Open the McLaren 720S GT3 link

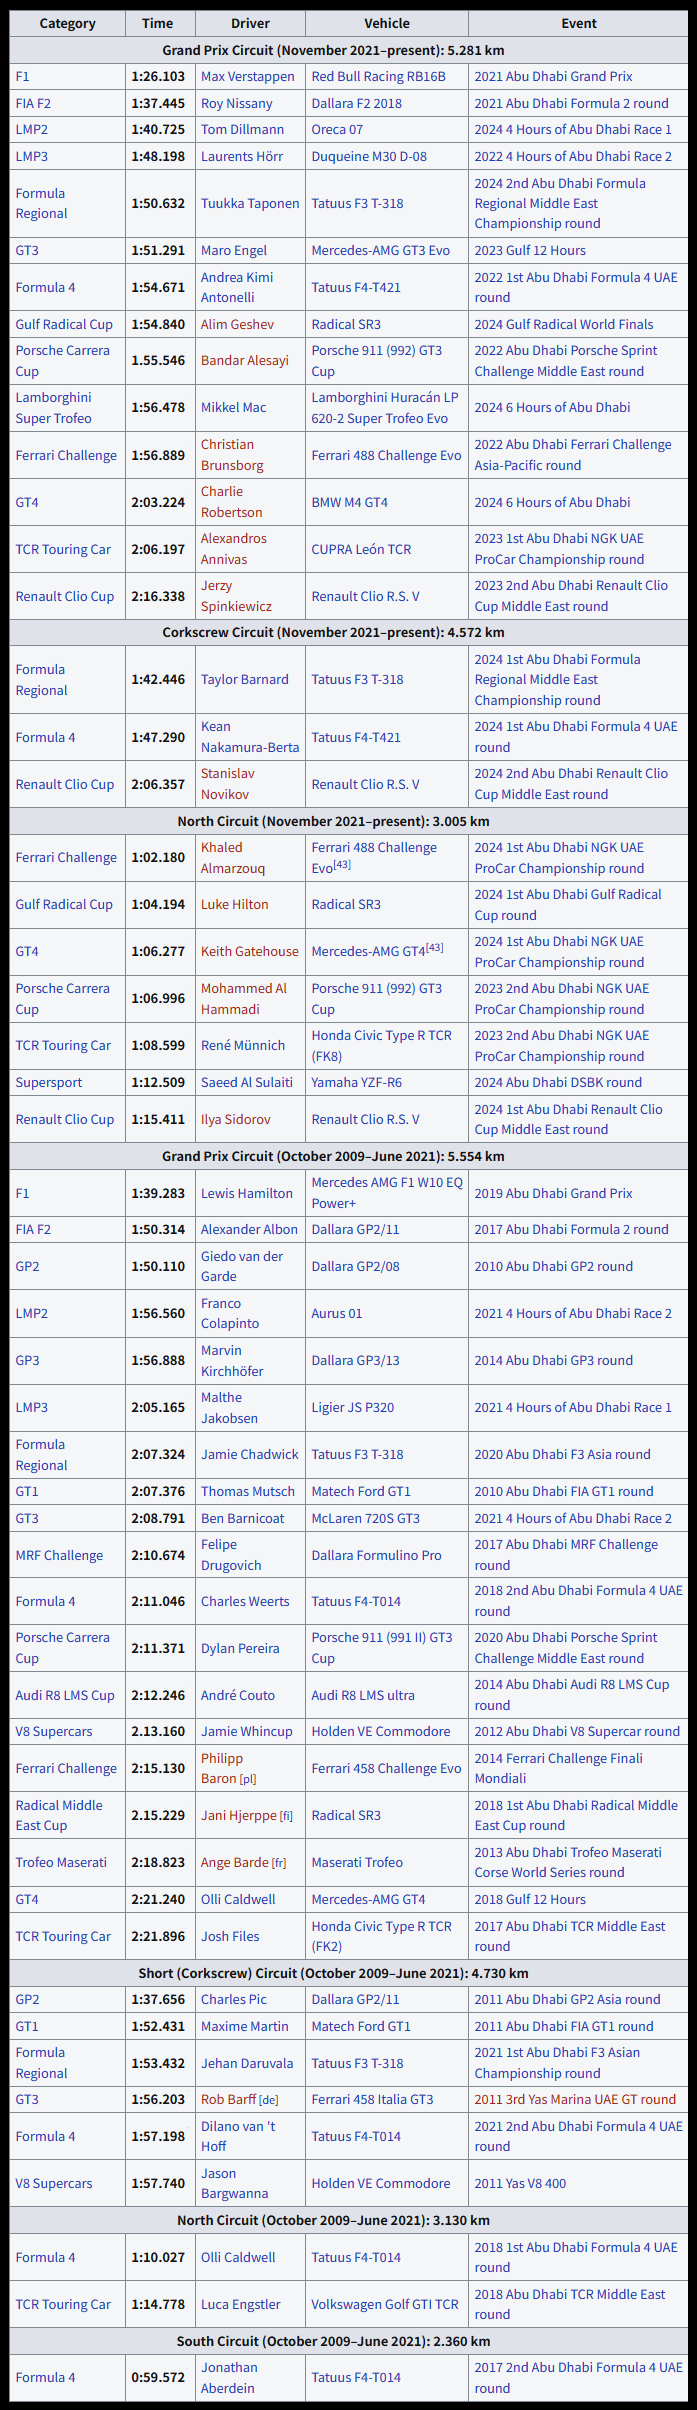pyautogui.click(x=366, y=1518)
